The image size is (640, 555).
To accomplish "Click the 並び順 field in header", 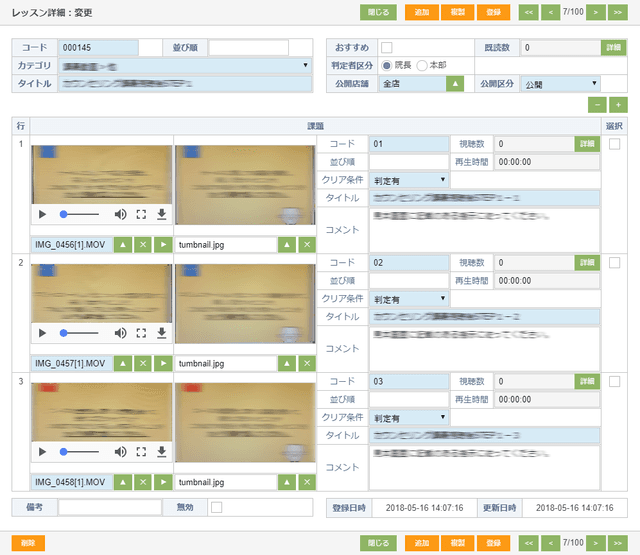I will 249,48.
